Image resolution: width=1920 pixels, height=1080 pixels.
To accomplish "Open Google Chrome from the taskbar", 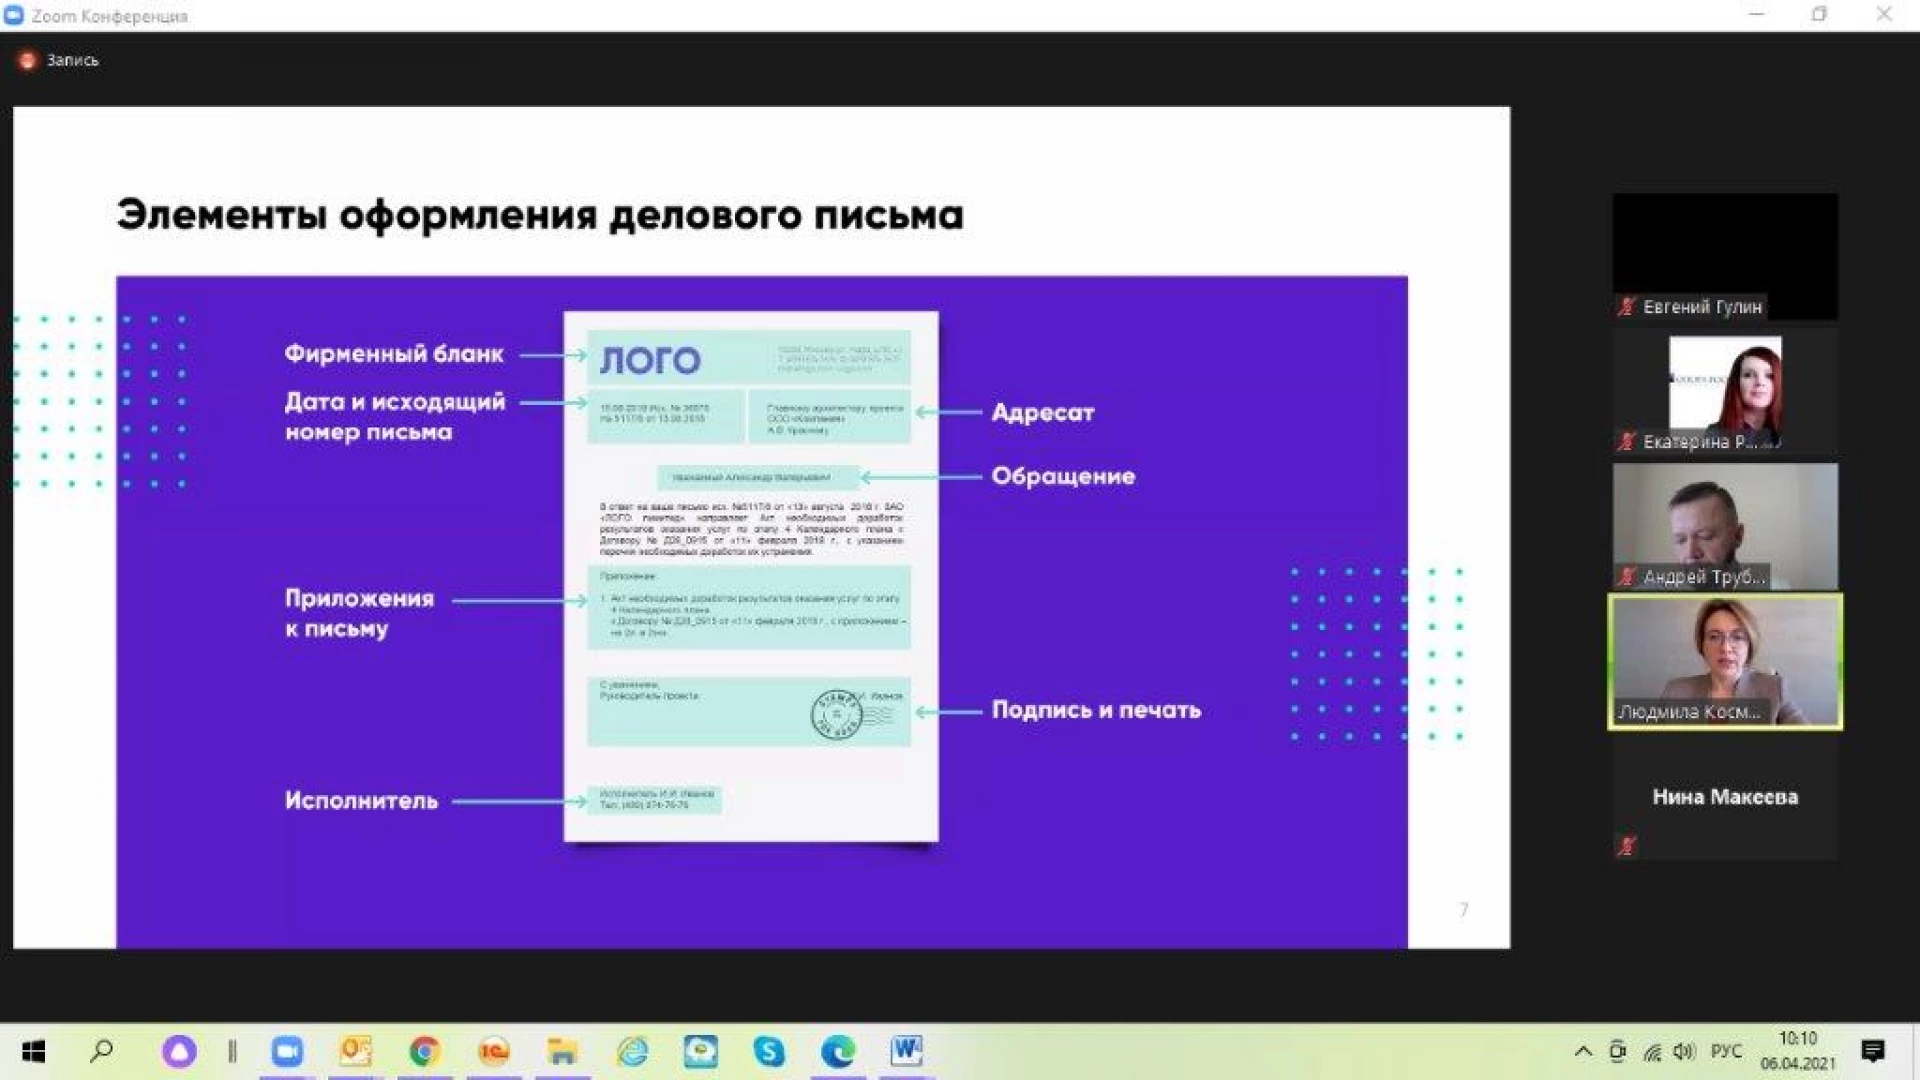I will pyautogui.click(x=425, y=1051).
